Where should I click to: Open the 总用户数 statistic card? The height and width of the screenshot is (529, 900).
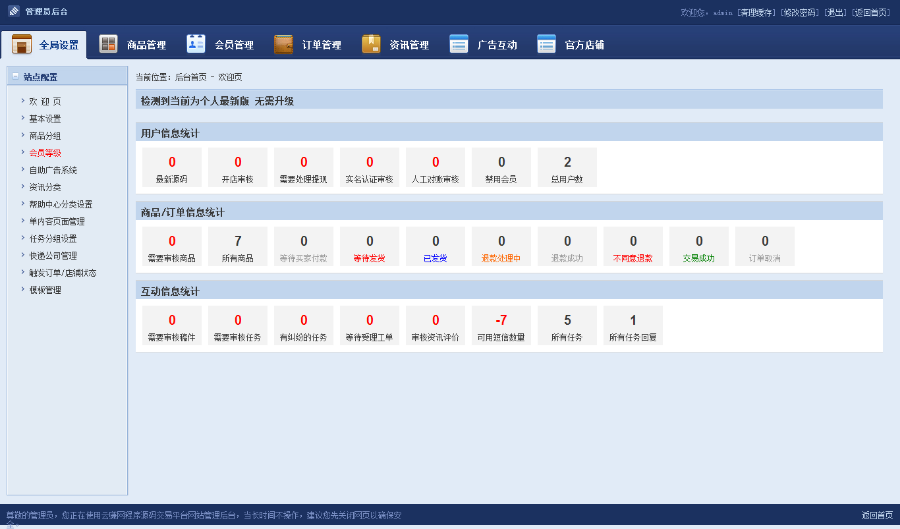(567, 167)
